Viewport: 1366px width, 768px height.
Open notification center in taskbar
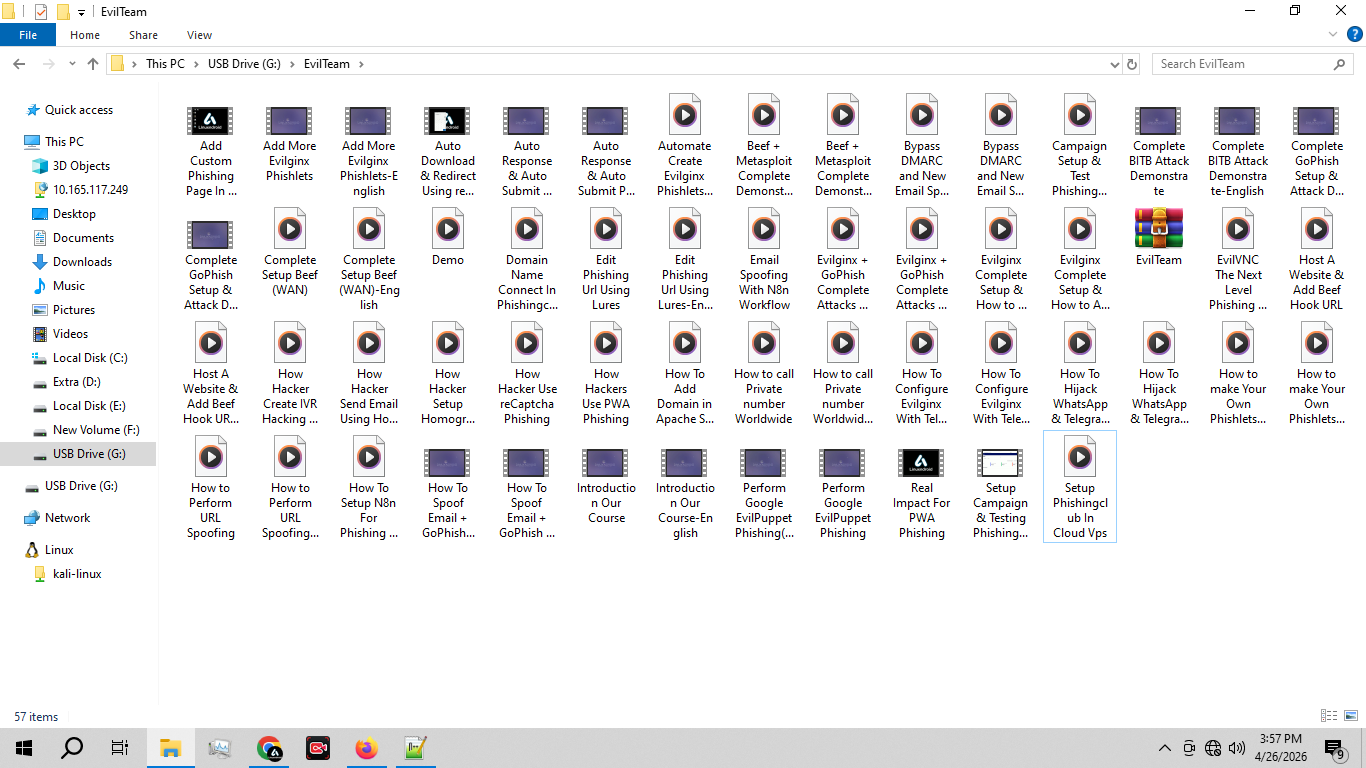(1334, 748)
